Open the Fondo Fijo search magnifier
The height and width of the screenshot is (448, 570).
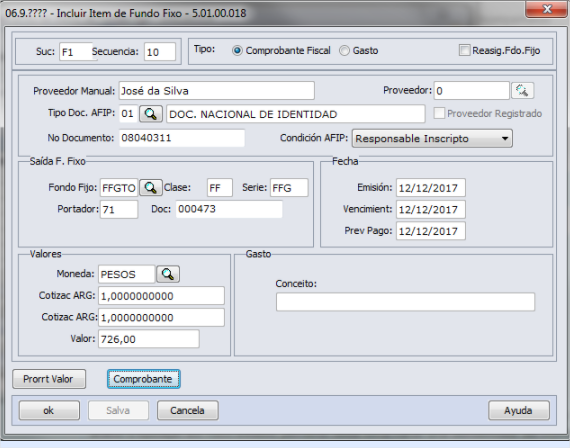point(150,188)
